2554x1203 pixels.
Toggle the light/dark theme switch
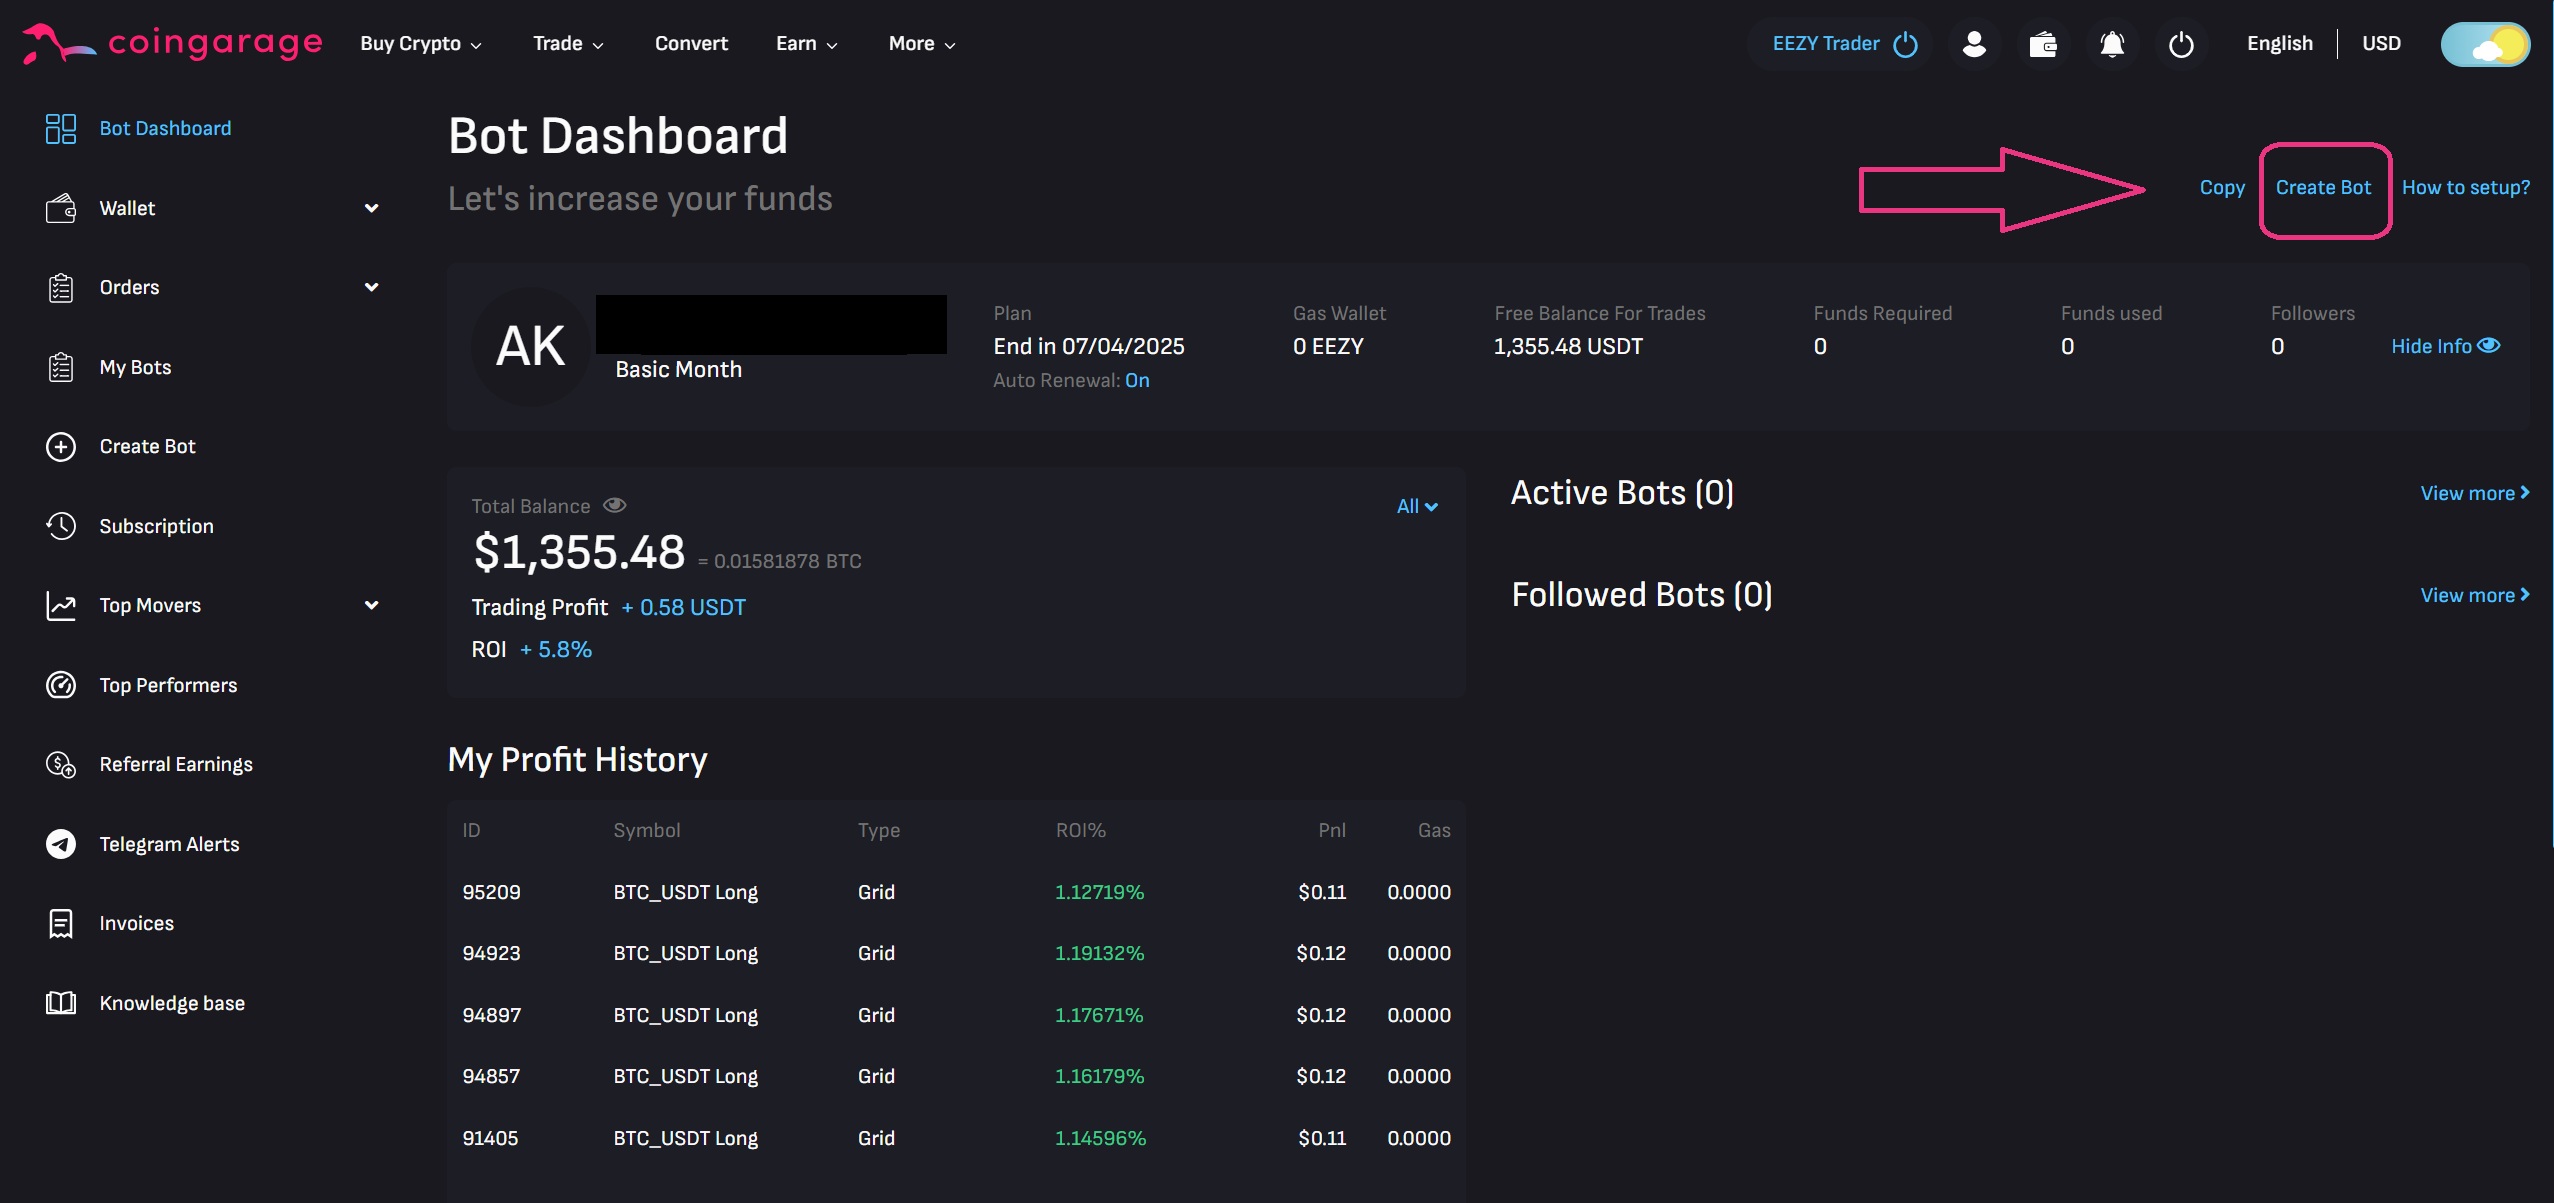[x=2485, y=44]
